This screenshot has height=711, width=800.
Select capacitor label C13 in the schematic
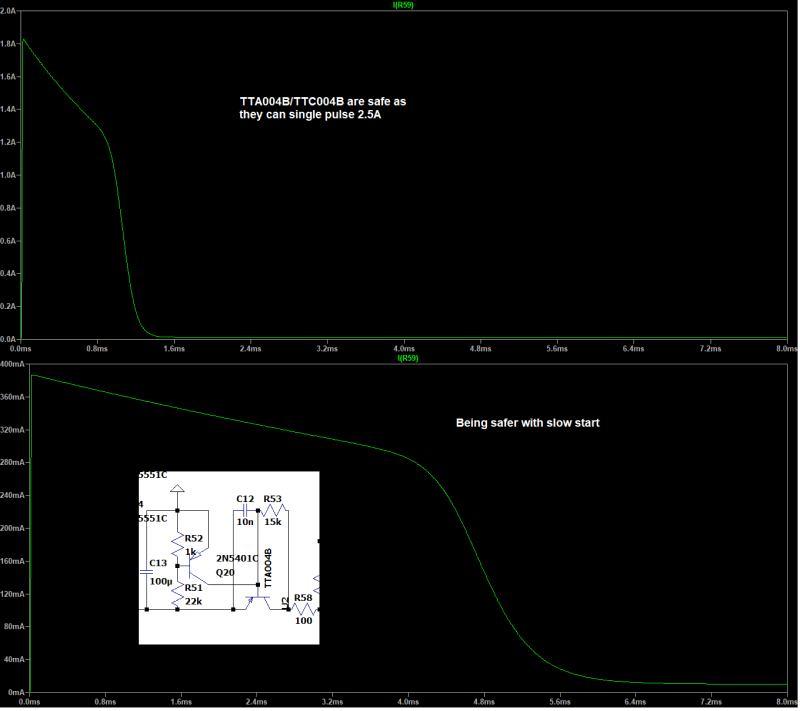(x=158, y=563)
